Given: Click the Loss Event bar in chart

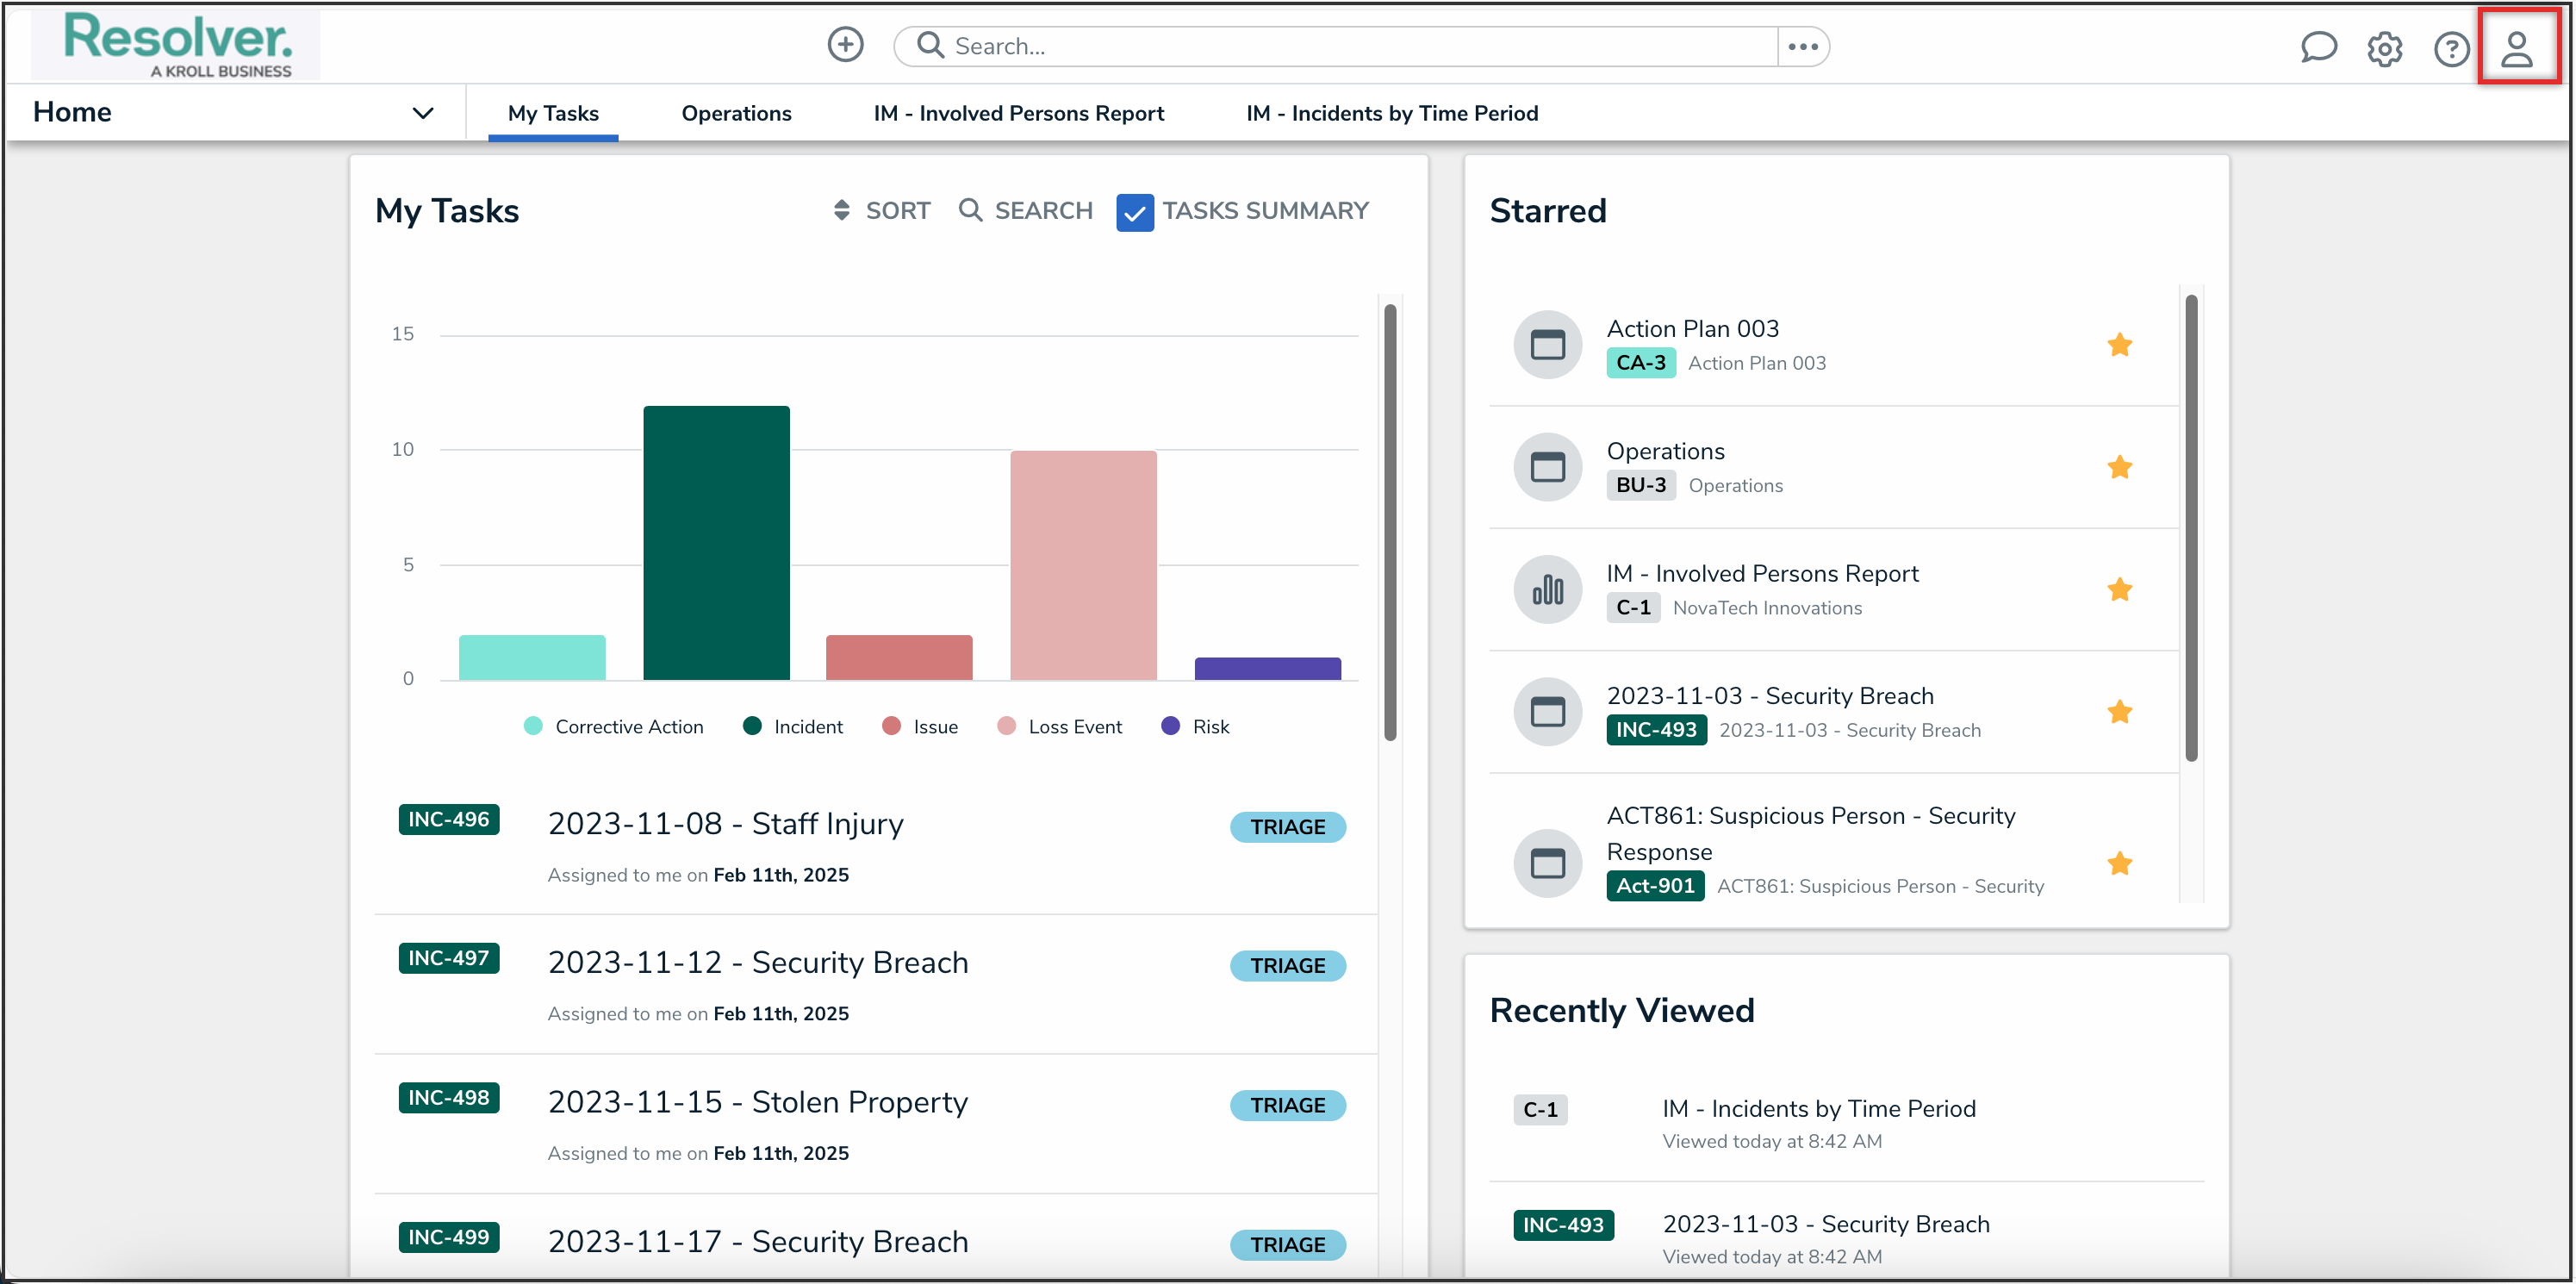Looking at the screenshot, I should click(1083, 565).
